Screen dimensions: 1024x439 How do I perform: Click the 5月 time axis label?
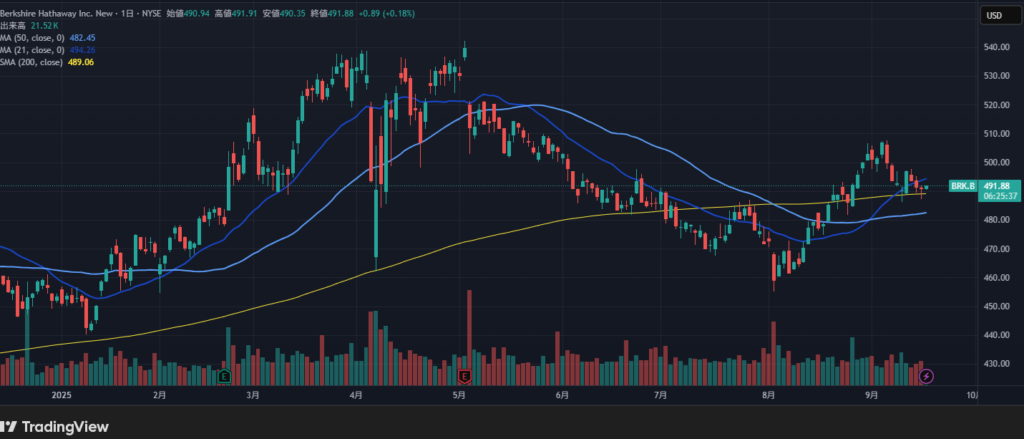459,395
